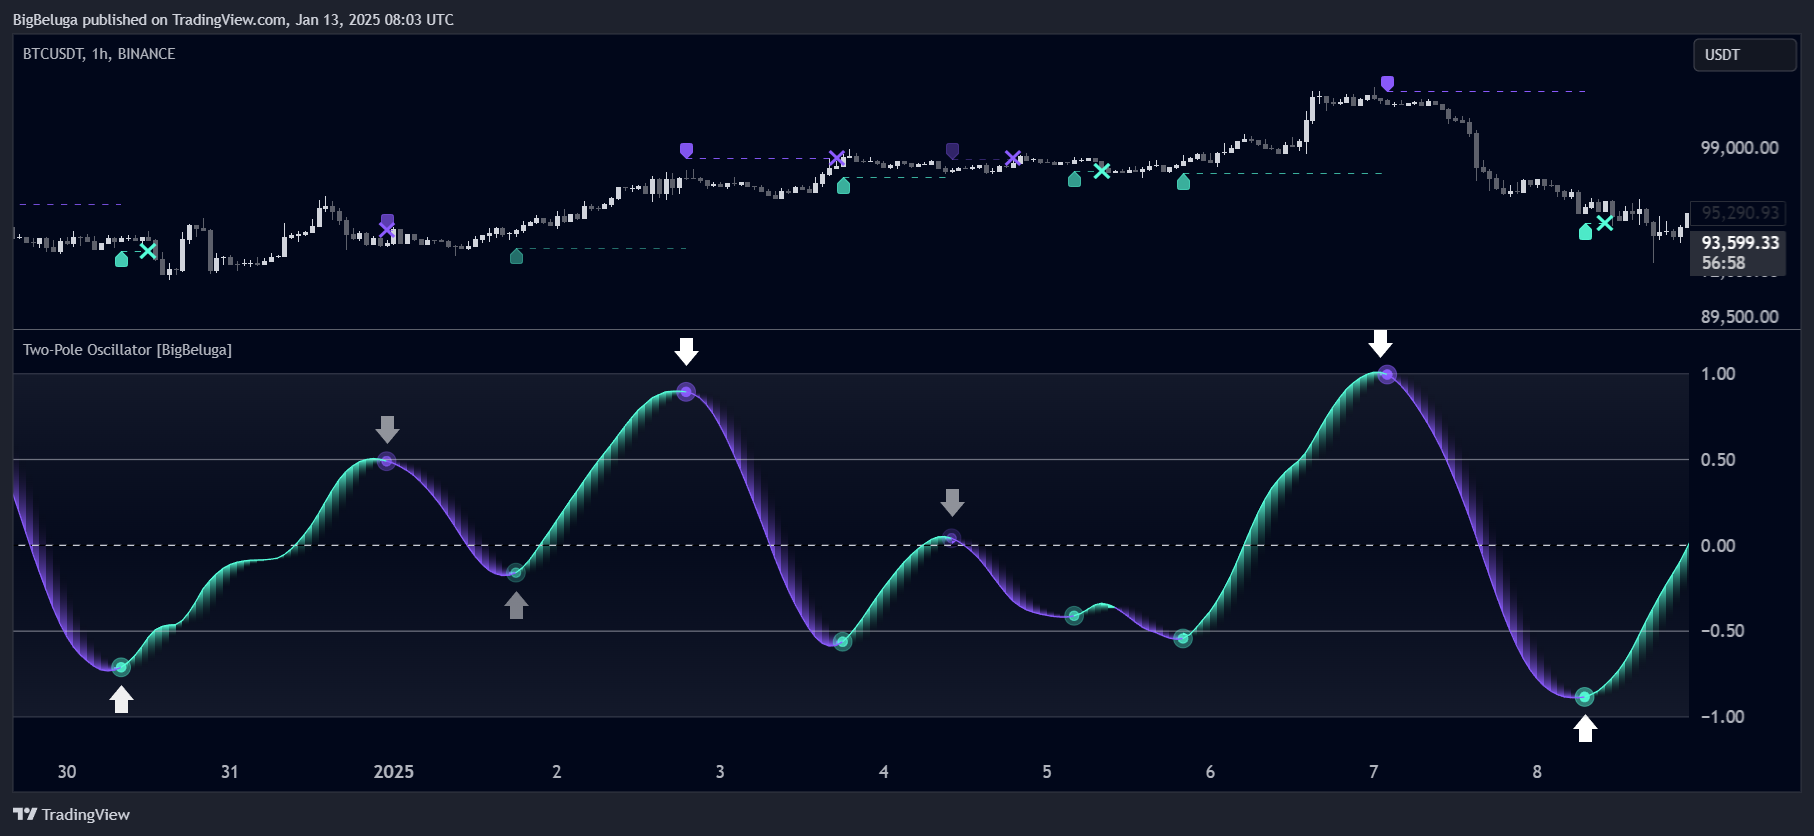Click the green oscillator trough dot before Jan 6
This screenshot has height=836, width=1814.
[1183, 638]
